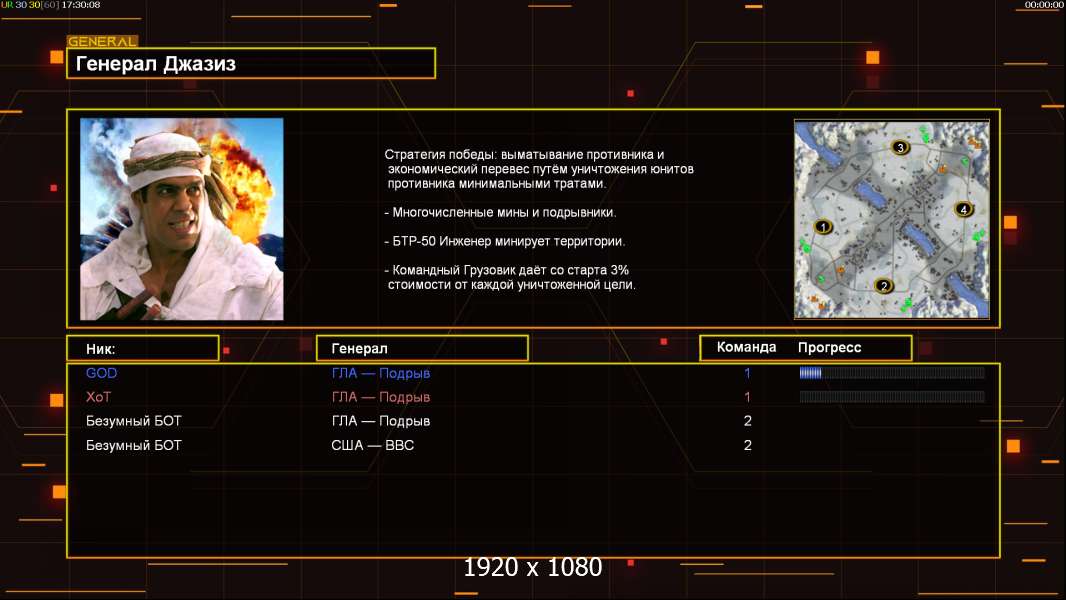Click the snowy map preview thumbnail
The image size is (1066, 600).
pos(891,219)
